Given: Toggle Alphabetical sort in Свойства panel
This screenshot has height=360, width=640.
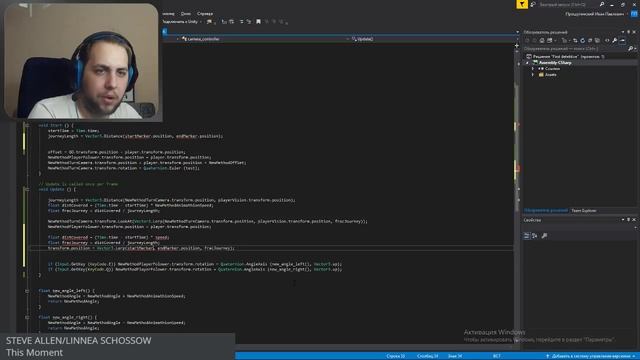Looking at the screenshot, I should coord(534,236).
